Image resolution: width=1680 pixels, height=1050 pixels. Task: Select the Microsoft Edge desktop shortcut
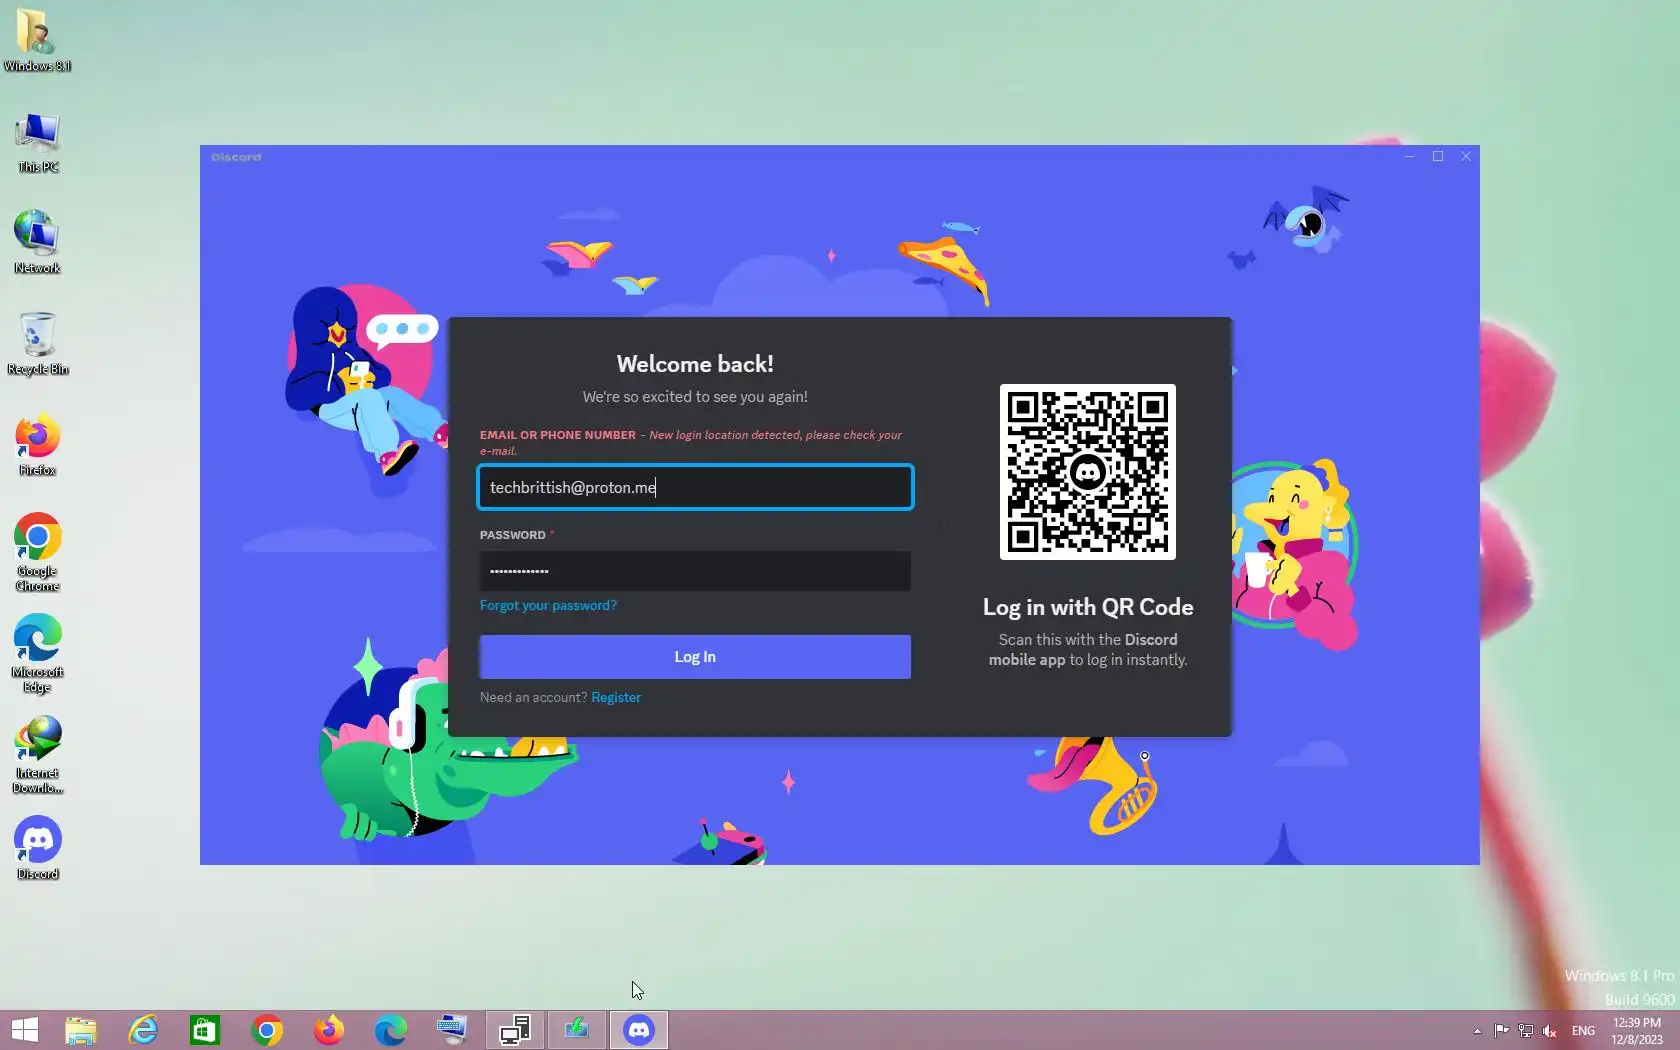37,653
